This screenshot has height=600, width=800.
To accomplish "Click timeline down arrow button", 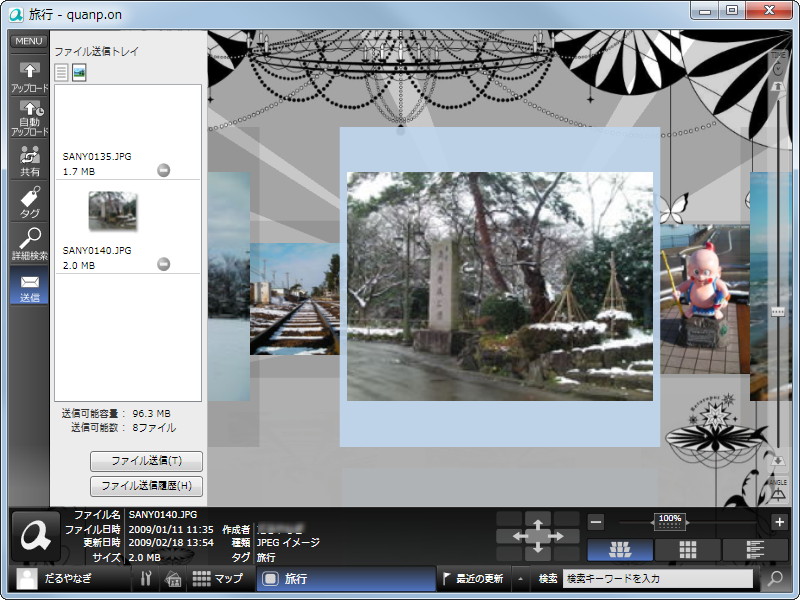I will point(778,461).
